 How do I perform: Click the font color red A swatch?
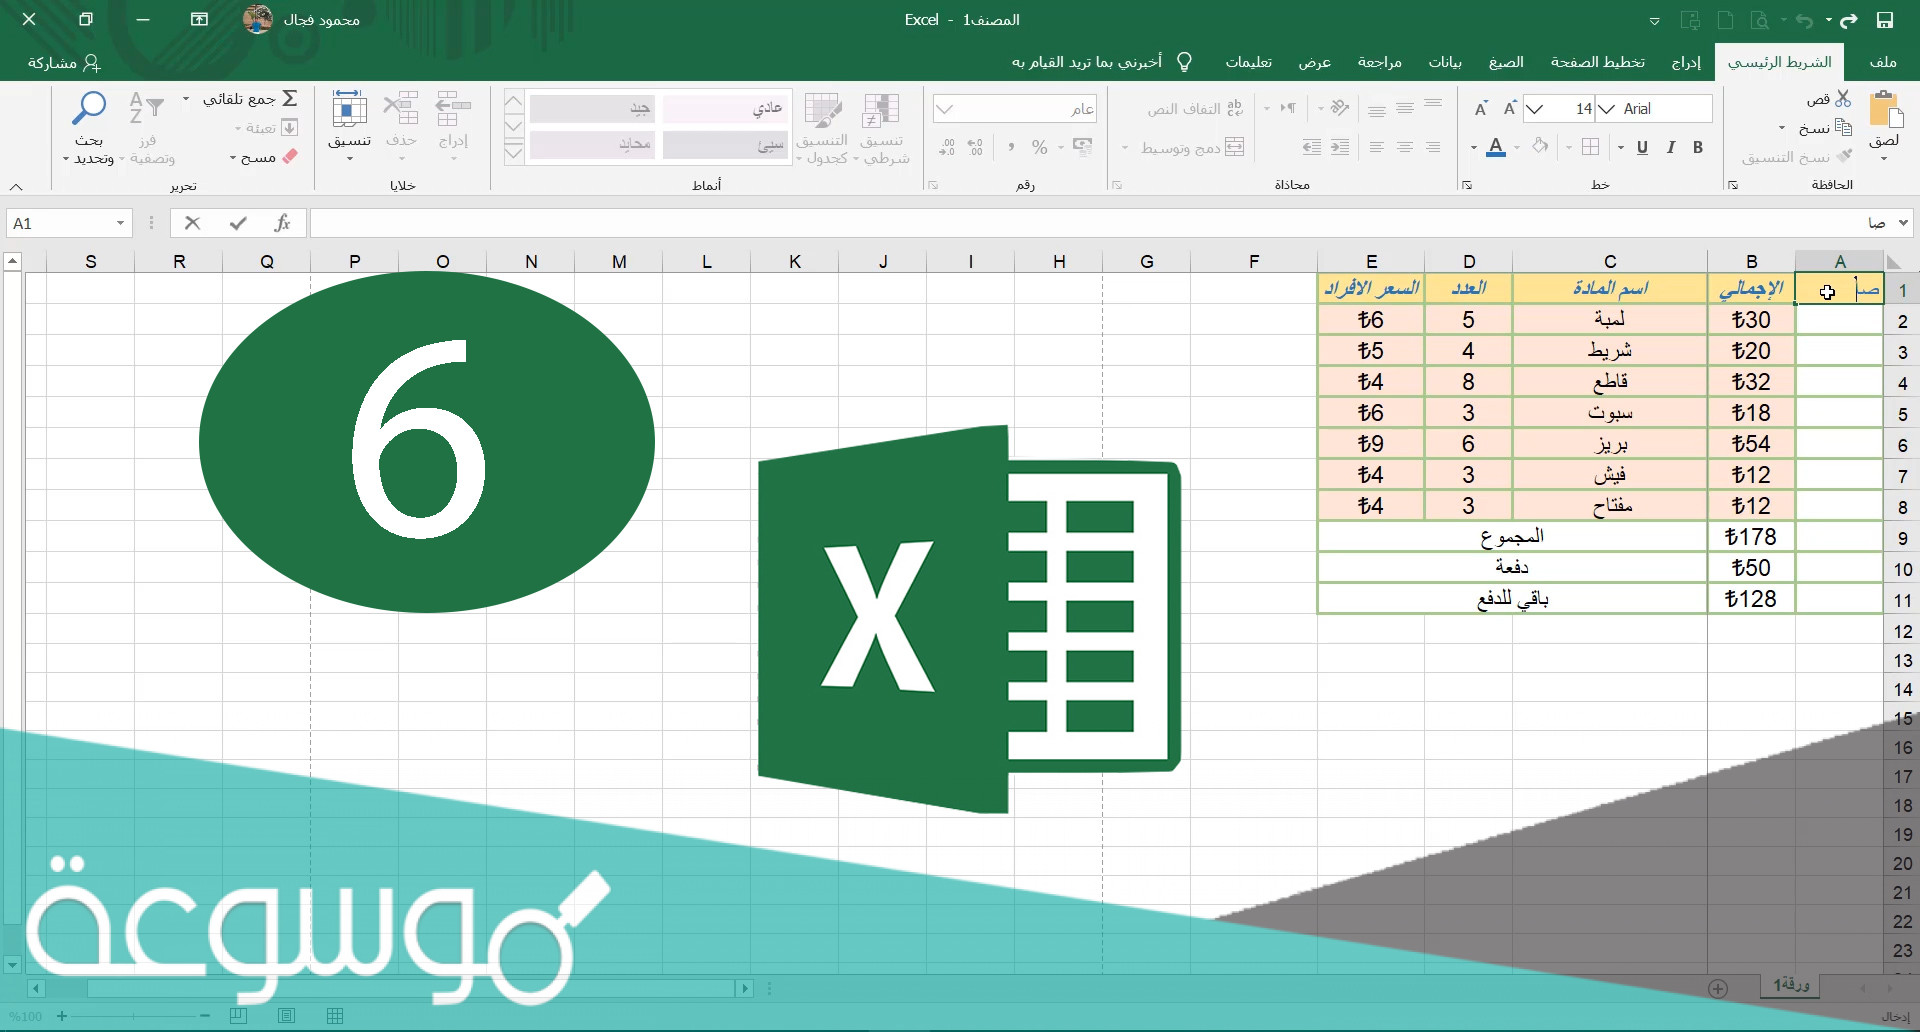(x=1496, y=148)
